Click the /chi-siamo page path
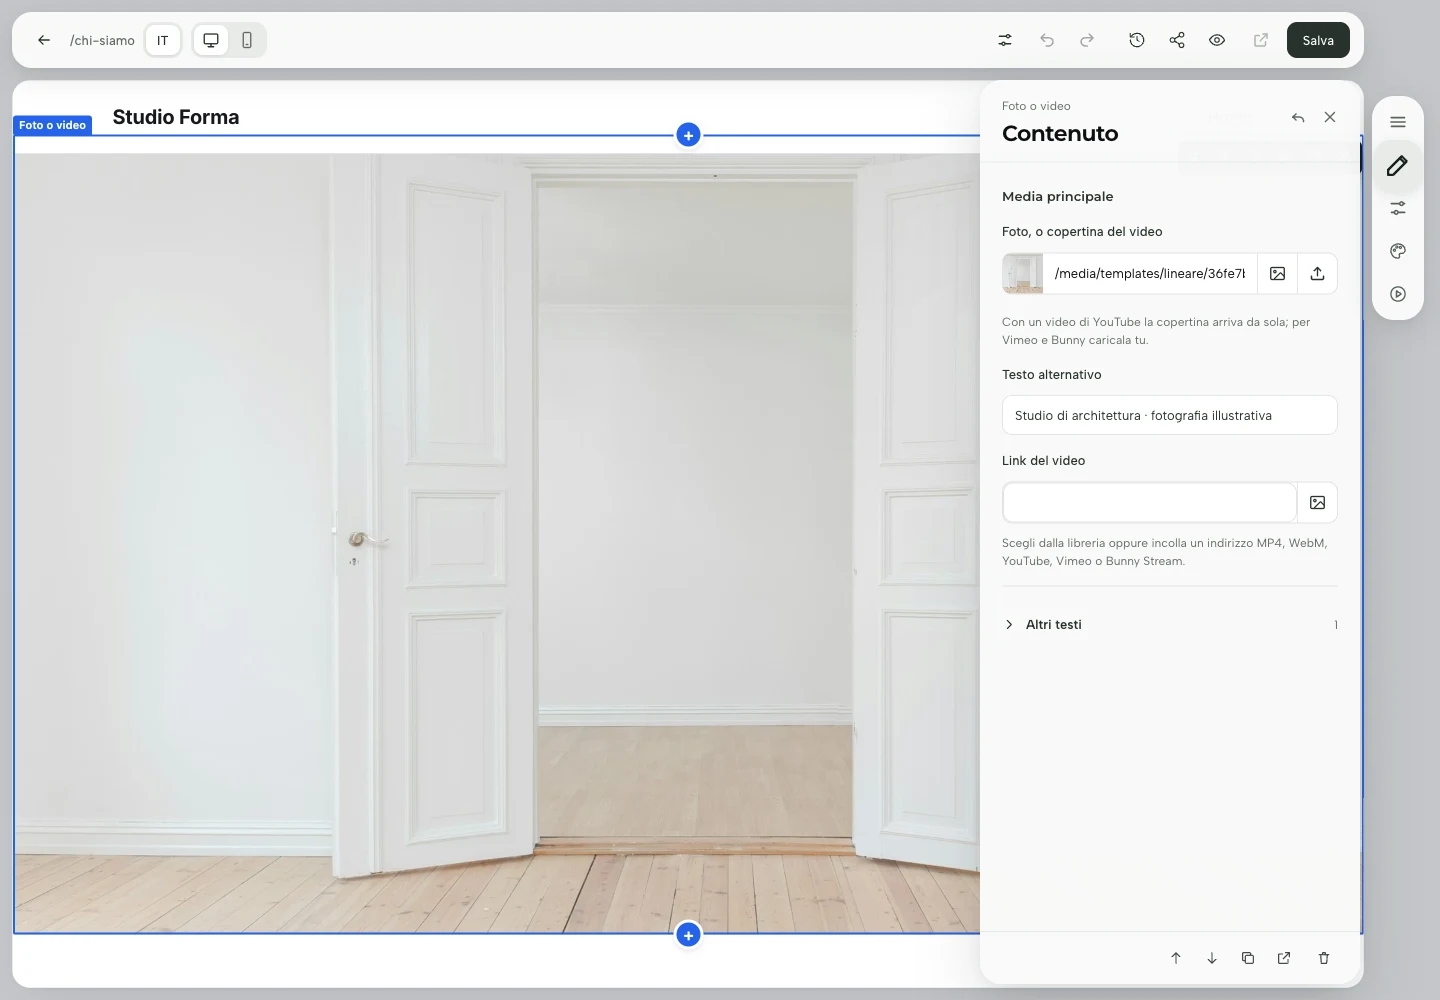Screen dimensions: 1440x1000 click(x=102, y=40)
